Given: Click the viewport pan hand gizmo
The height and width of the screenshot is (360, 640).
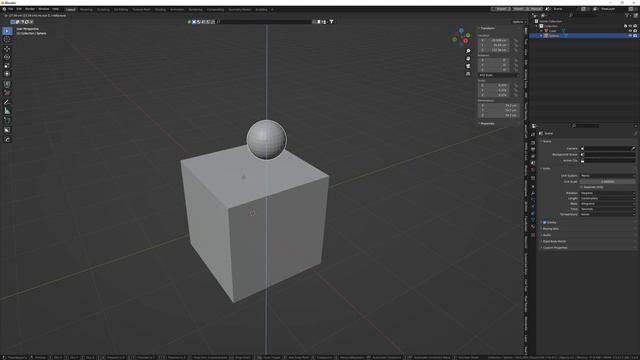Looking at the screenshot, I should [x=468, y=59].
